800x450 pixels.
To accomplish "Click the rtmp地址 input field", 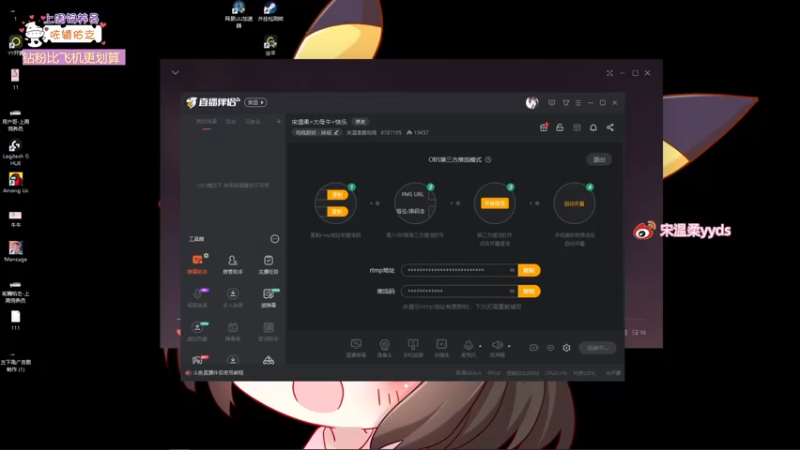I will pos(460,270).
